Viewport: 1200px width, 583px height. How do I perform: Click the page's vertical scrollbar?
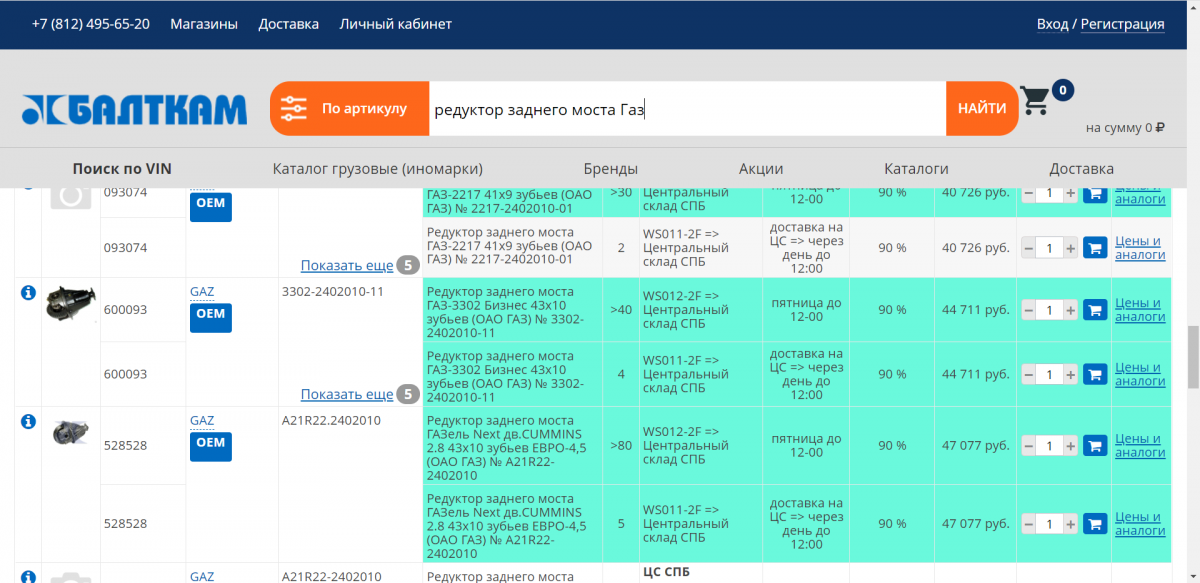pyautogui.click(x=1192, y=357)
